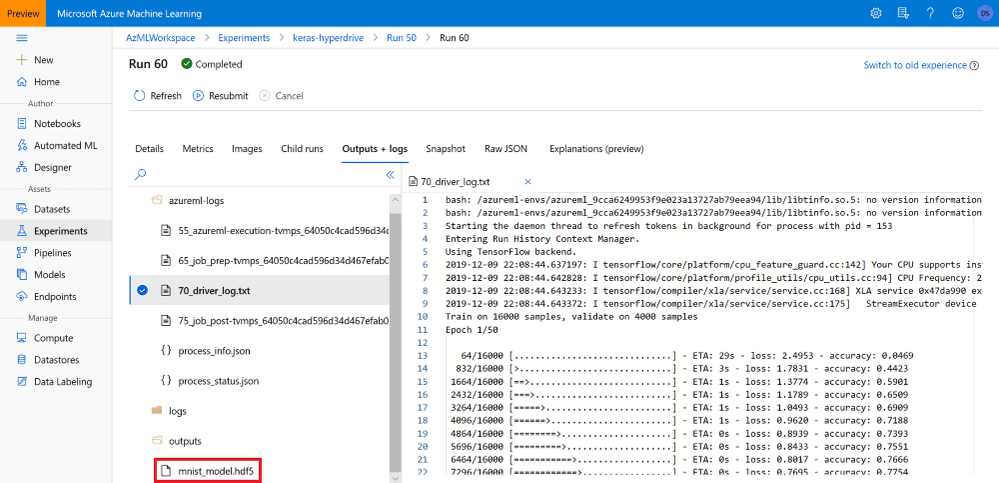Click the Compute monitor icon
This screenshot has height=483, width=999.
(22, 338)
